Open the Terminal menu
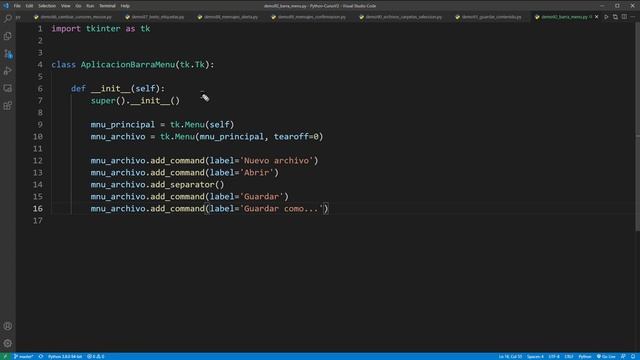The height and width of the screenshot is (360, 640). coord(107,6)
